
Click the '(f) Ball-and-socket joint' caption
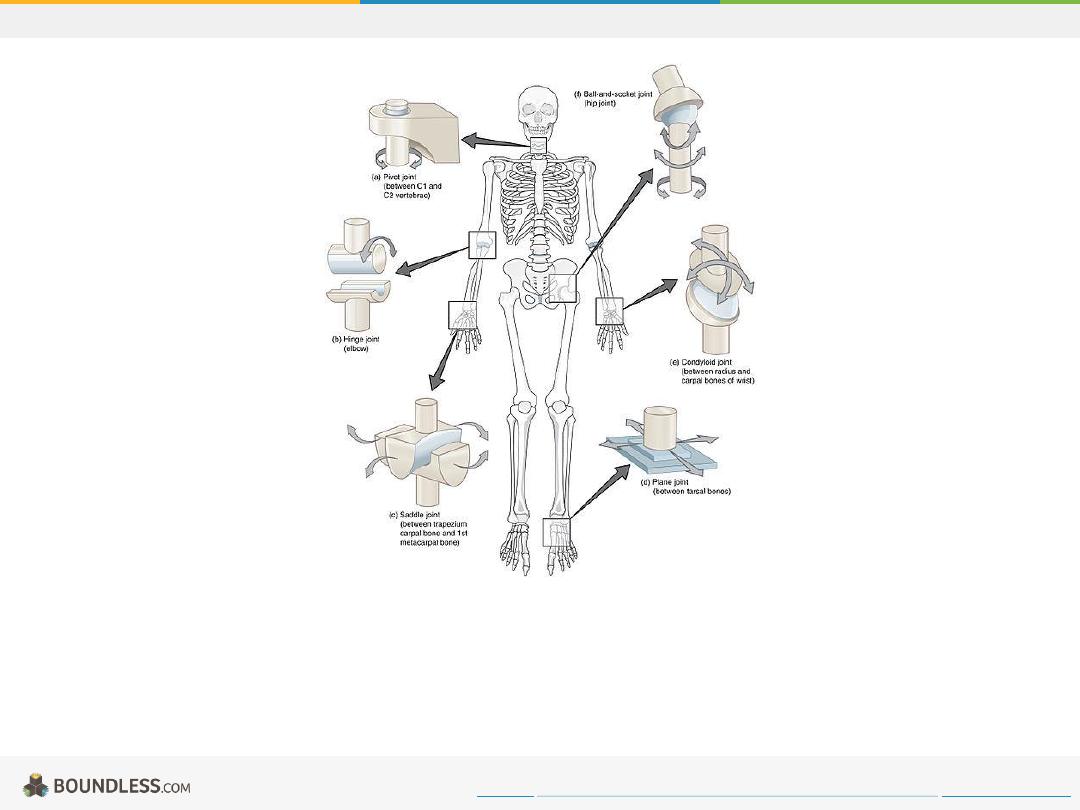coord(613,98)
